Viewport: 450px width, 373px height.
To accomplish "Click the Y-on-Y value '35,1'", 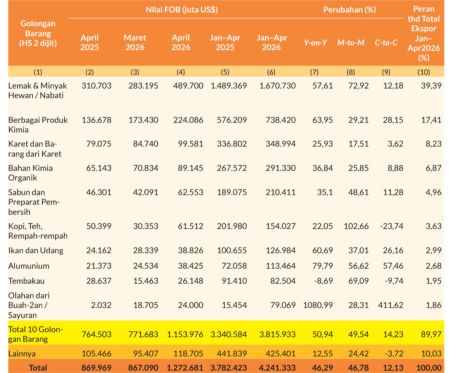I will pyautogui.click(x=325, y=192).
